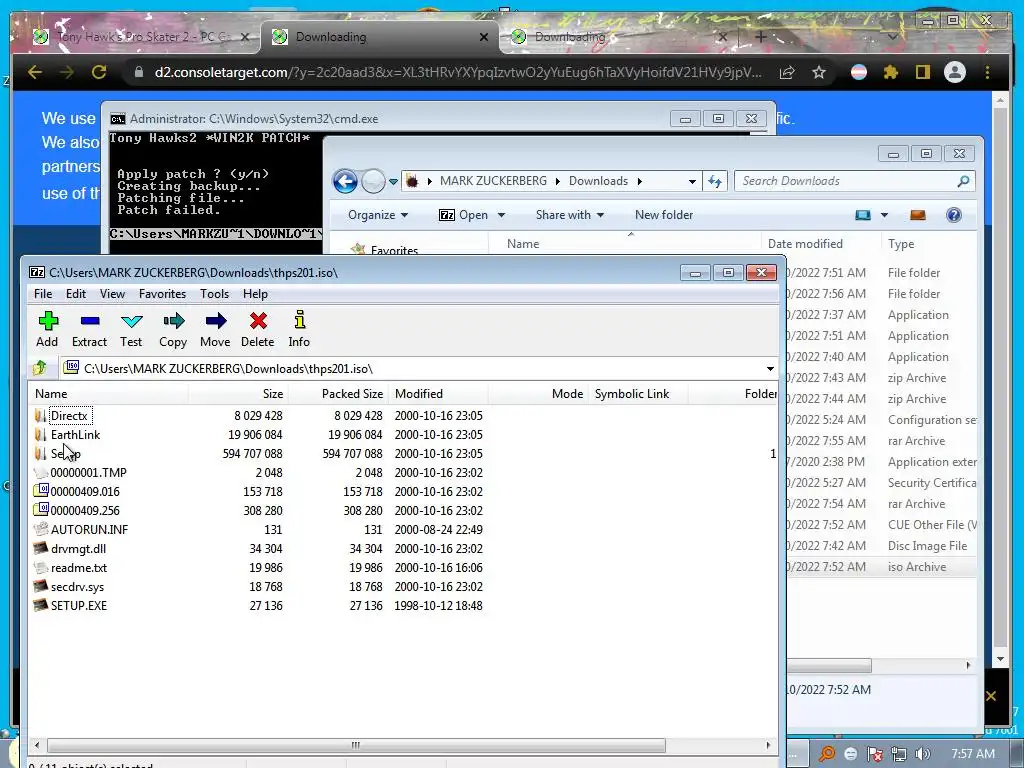Toggle Chrome side panel icon
The height and width of the screenshot is (768, 1024).
pos(922,72)
